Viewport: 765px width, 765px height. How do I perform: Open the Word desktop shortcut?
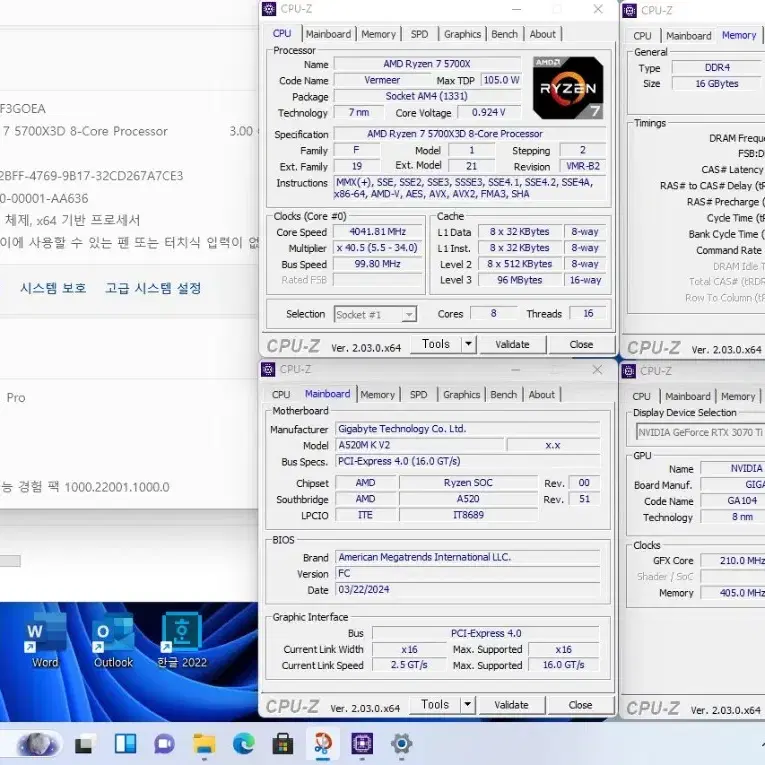coord(45,639)
